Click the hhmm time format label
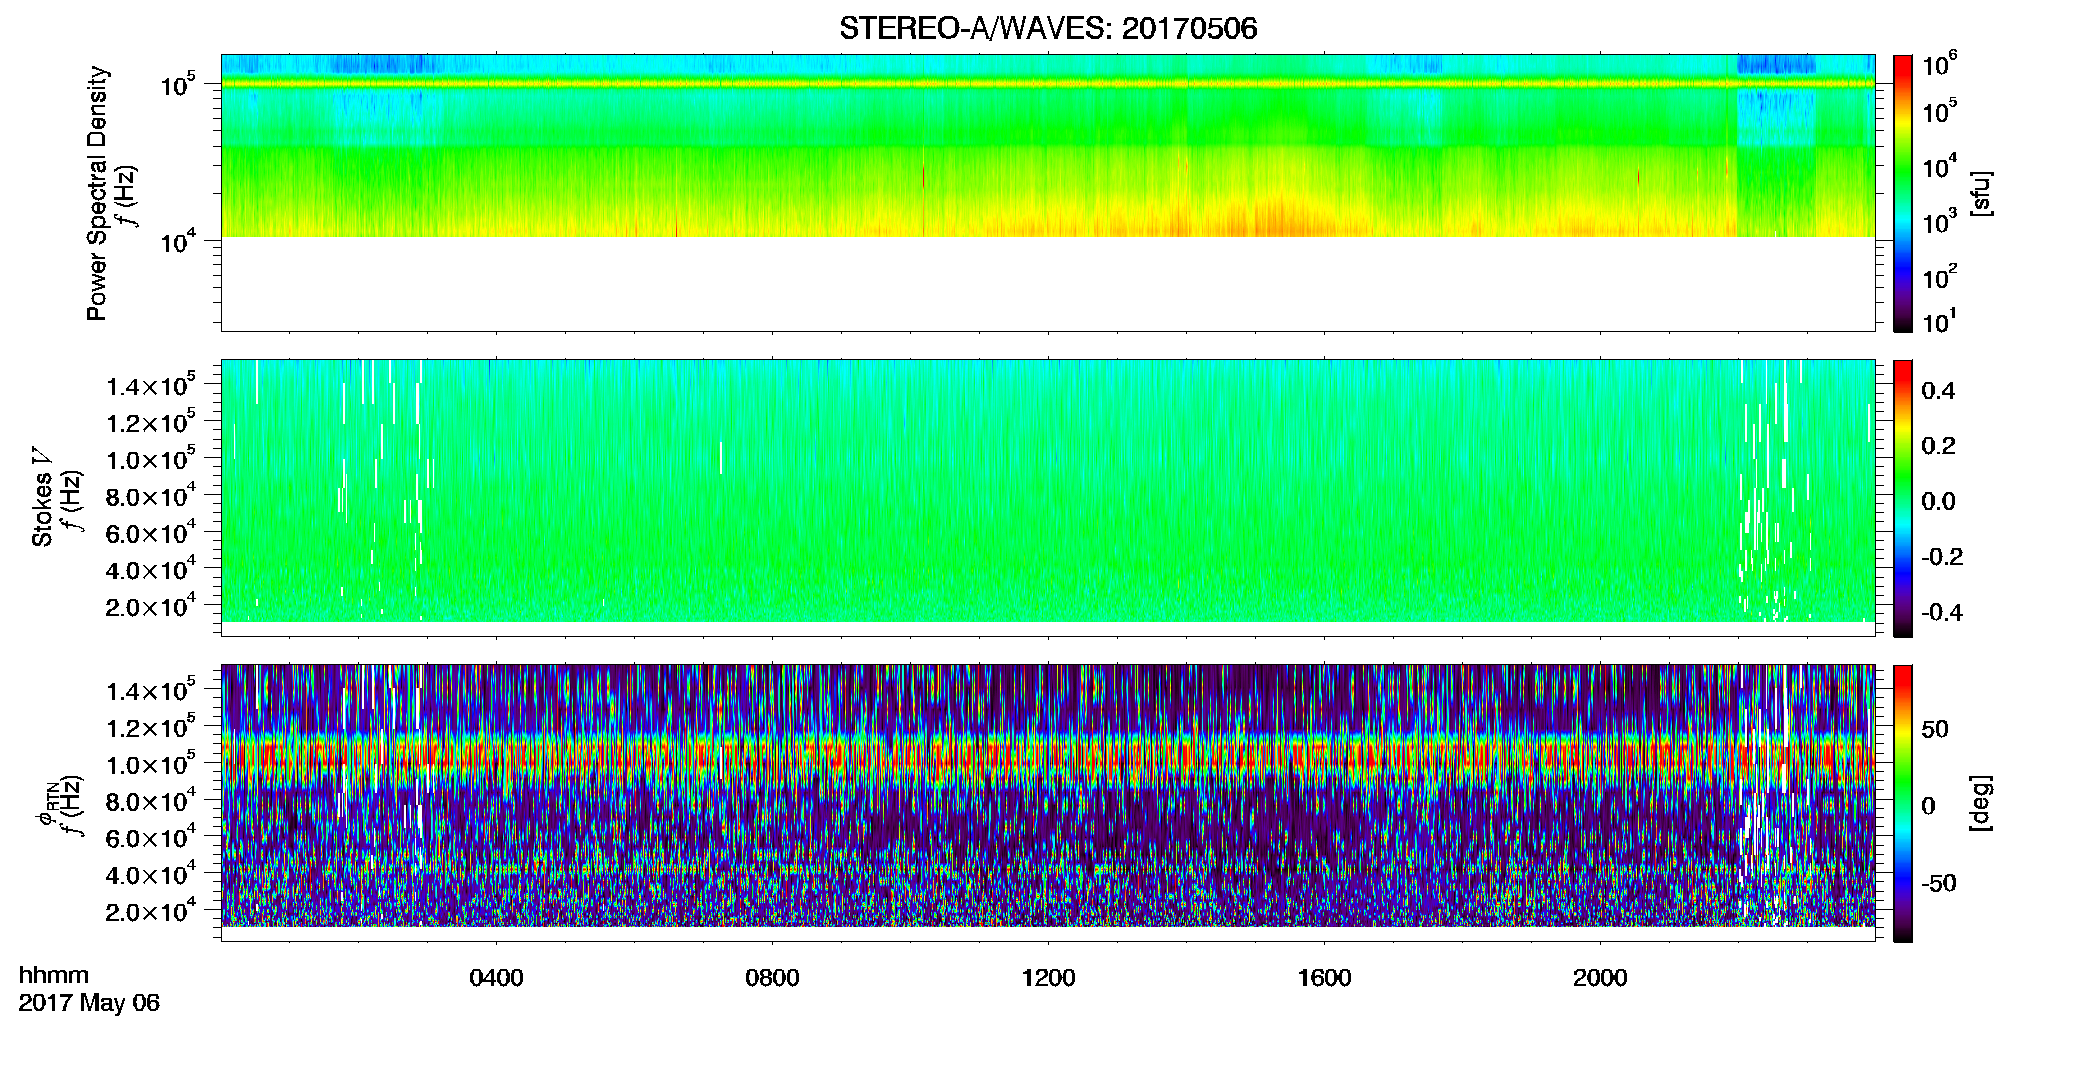2096x1080 pixels. pos(54,975)
